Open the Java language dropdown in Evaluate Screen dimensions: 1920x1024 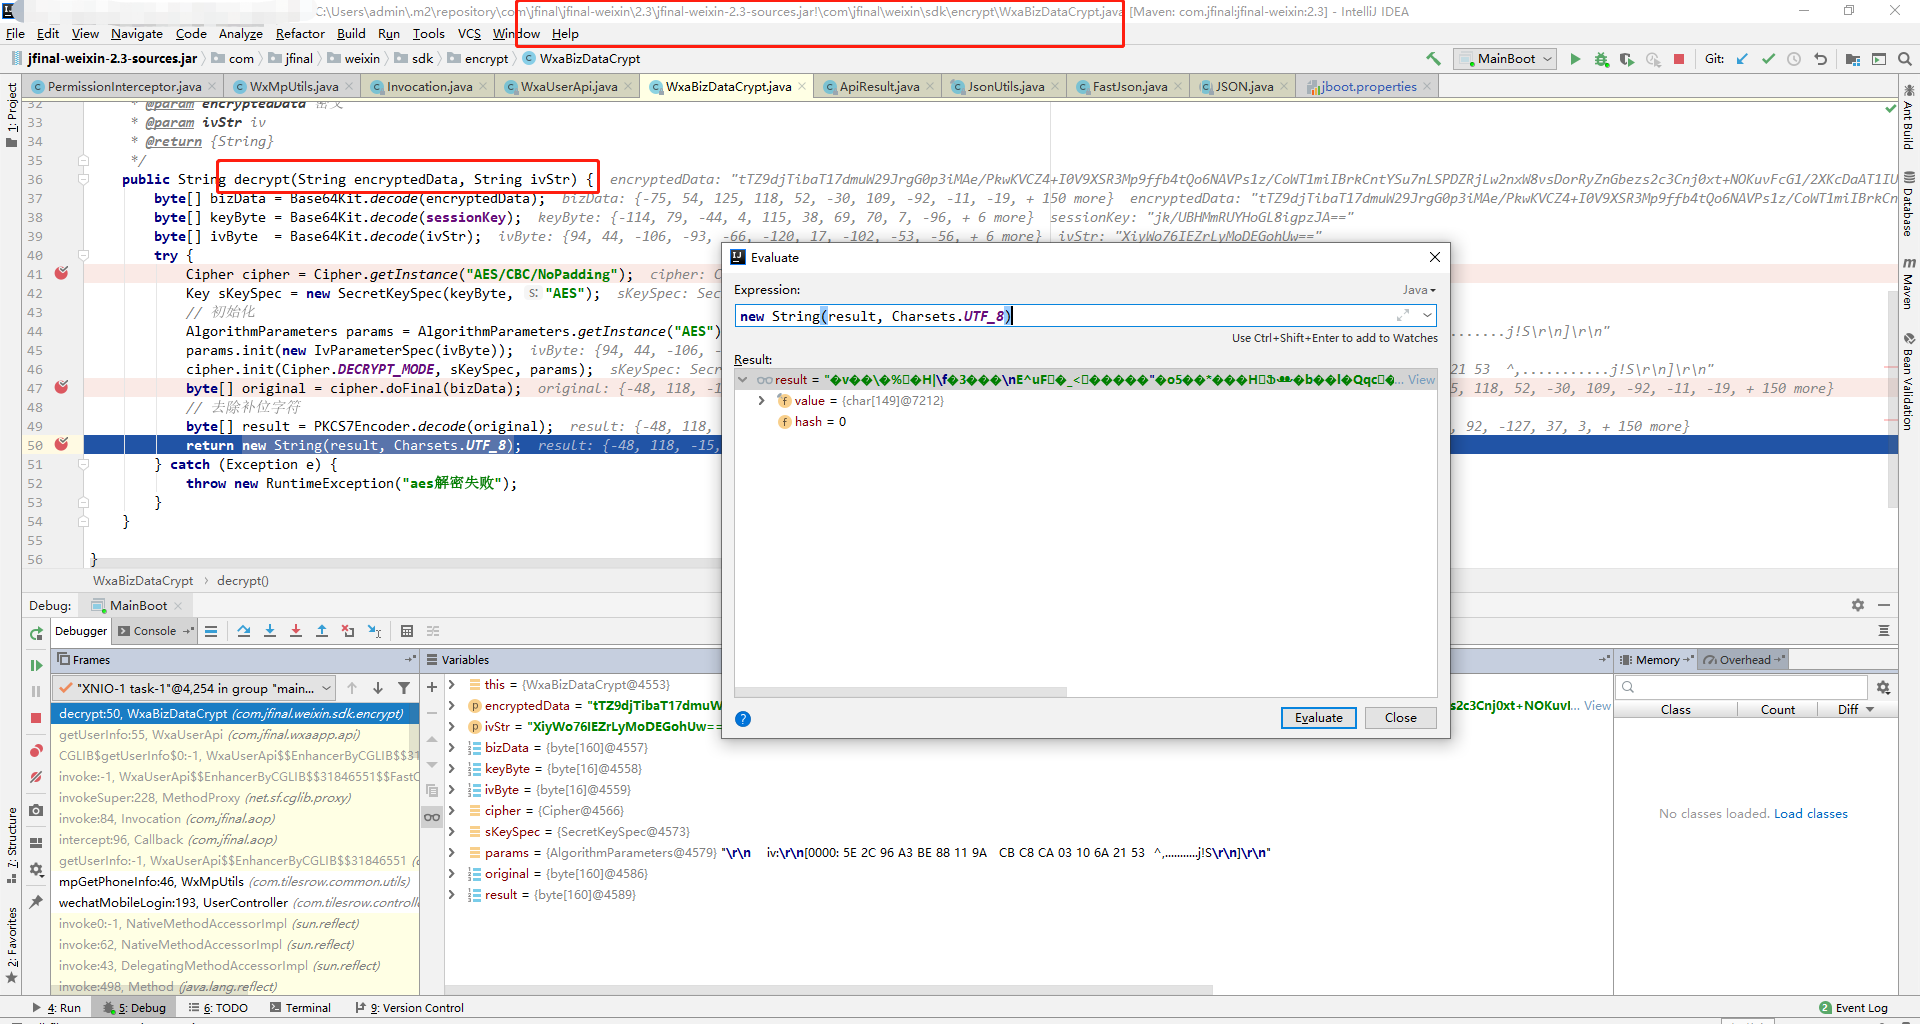(1419, 290)
